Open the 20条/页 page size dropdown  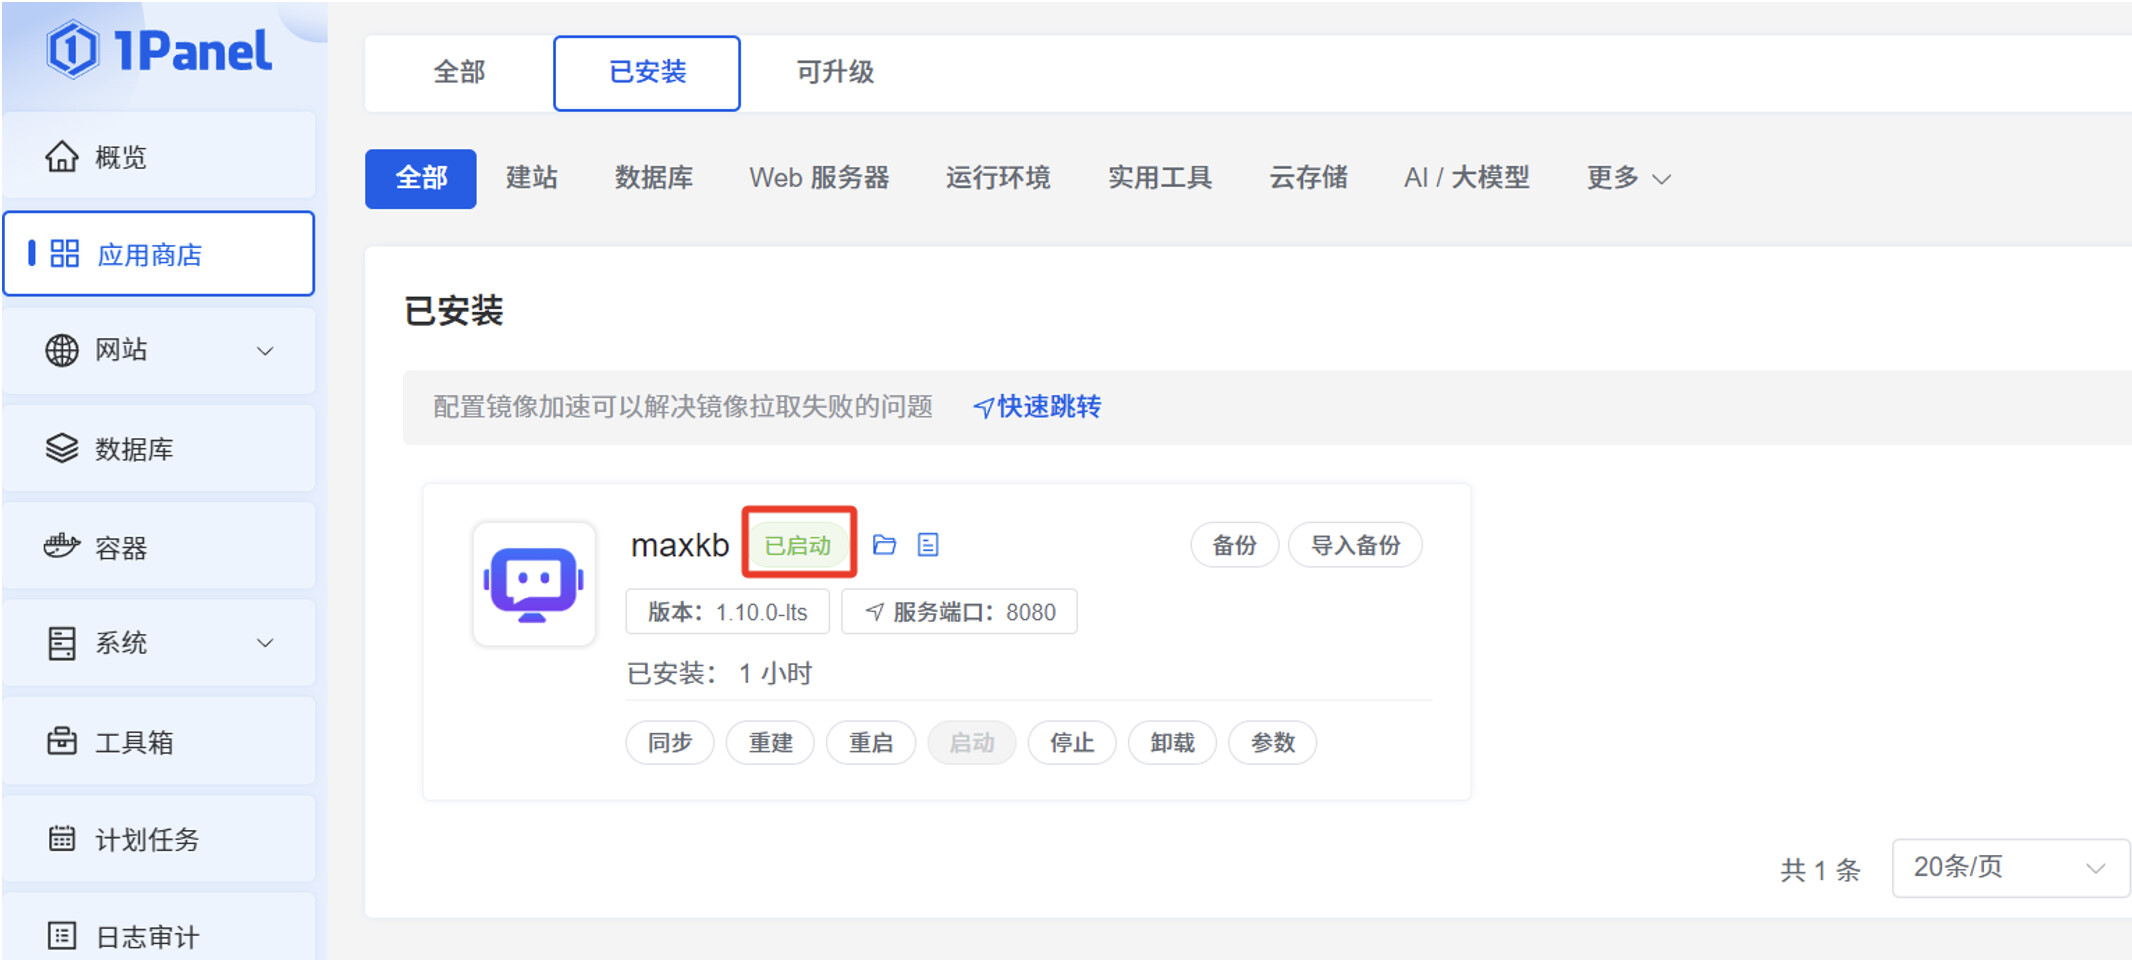(x=2010, y=867)
